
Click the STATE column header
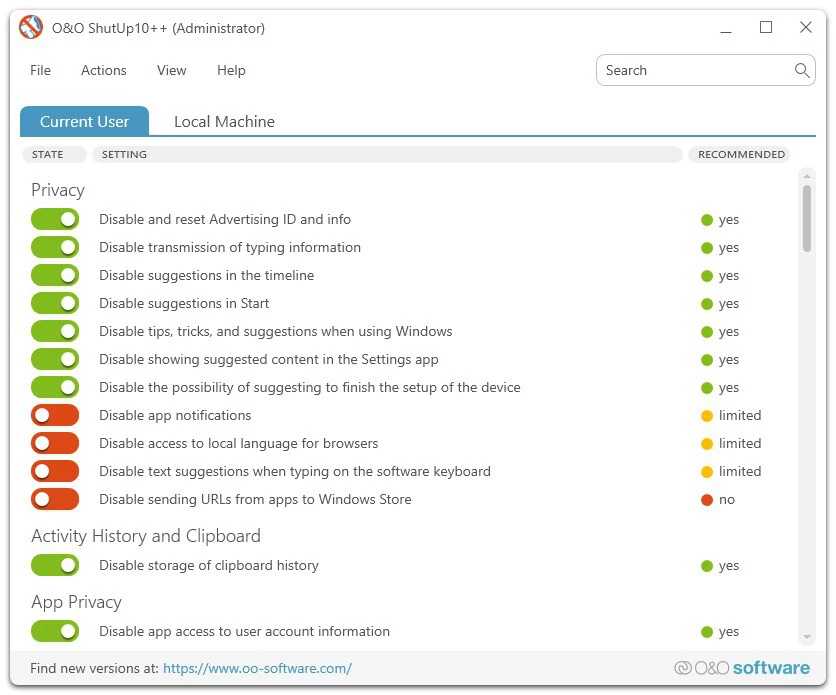pos(53,155)
